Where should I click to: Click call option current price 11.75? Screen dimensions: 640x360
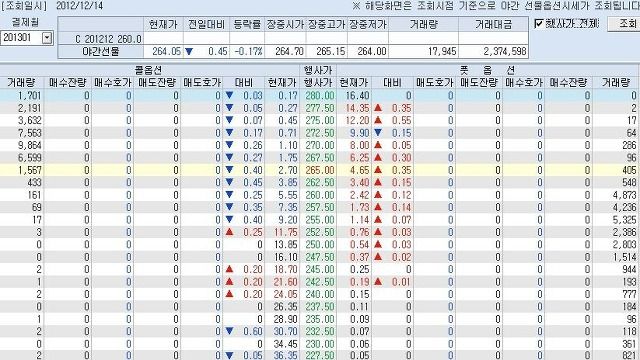(x=282, y=232)
